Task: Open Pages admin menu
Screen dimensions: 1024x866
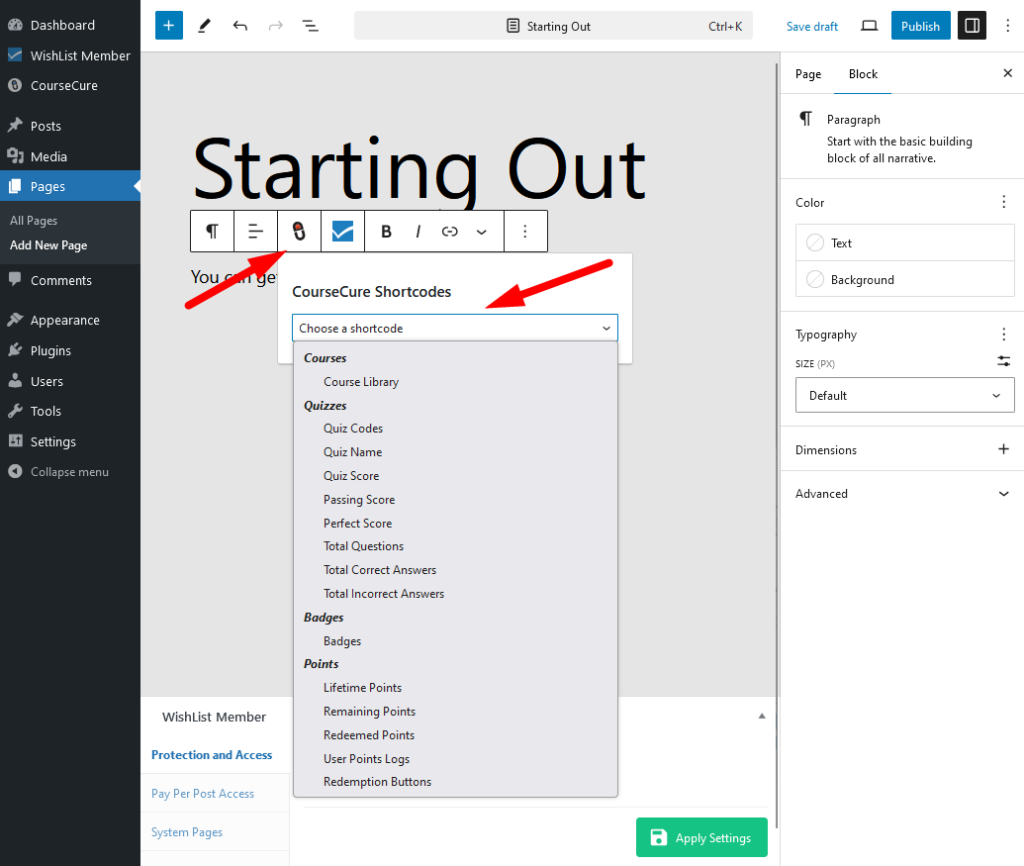Action: point(70,186)
